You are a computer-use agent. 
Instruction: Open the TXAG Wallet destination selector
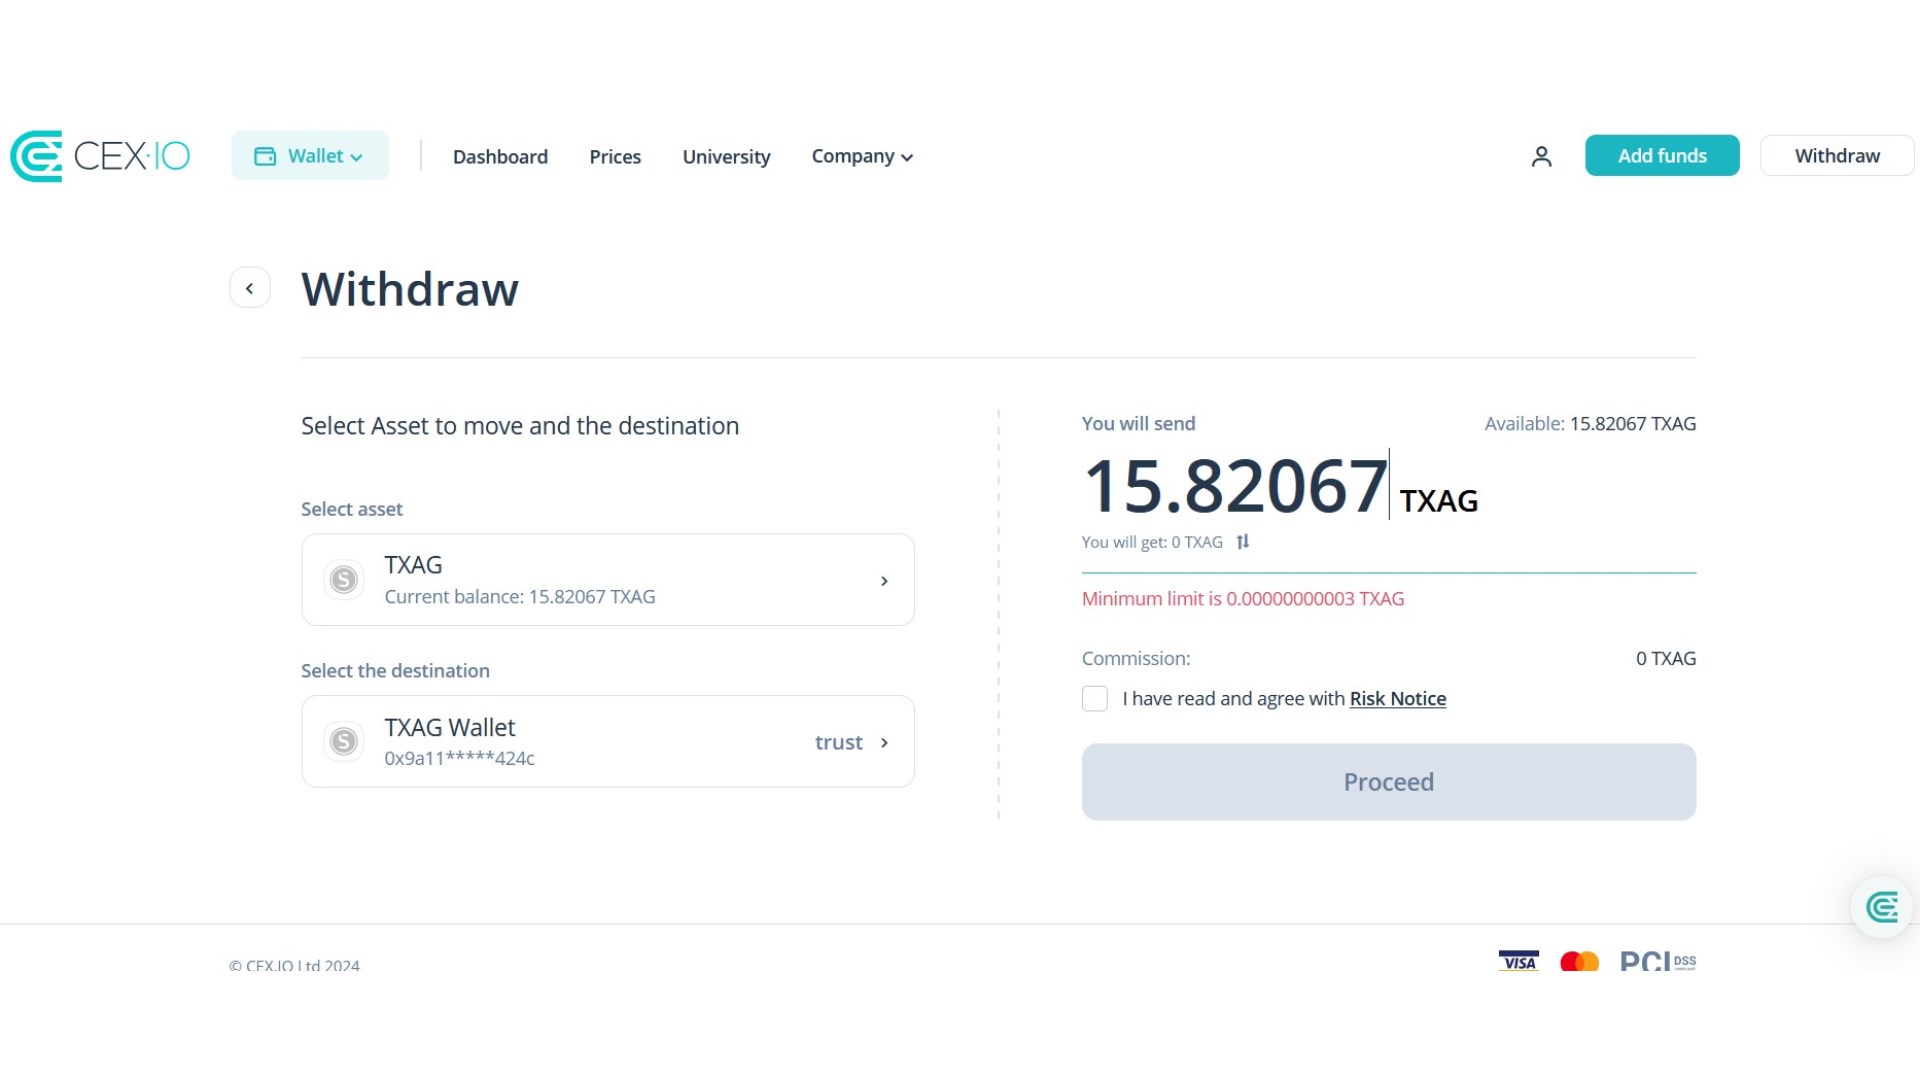608,742
